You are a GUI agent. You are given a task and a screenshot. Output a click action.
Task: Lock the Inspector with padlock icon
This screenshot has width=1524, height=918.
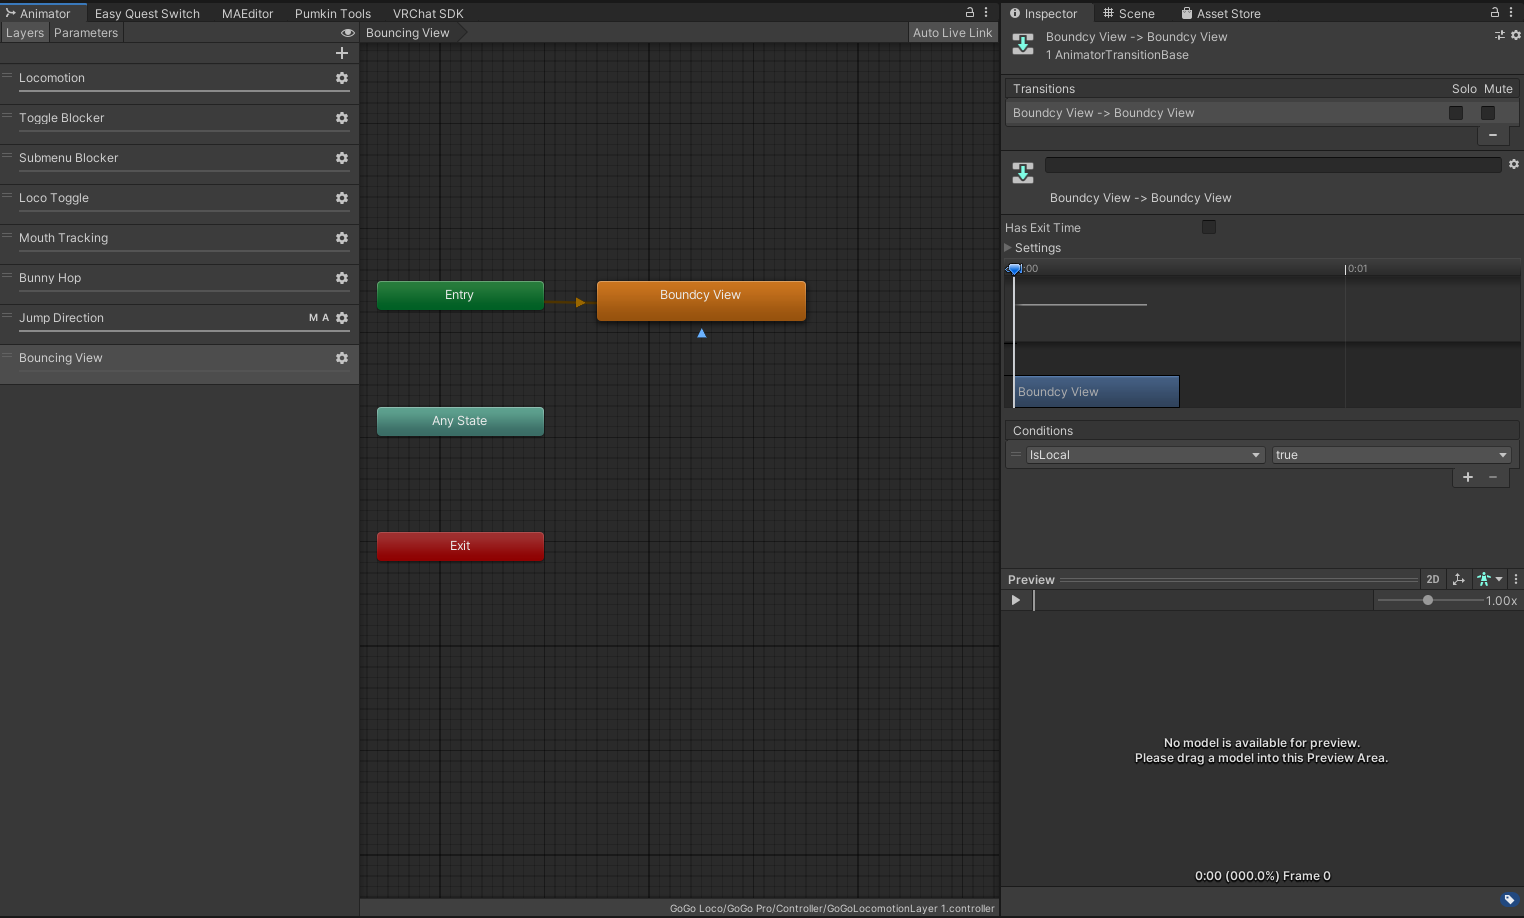(1494, 12)
